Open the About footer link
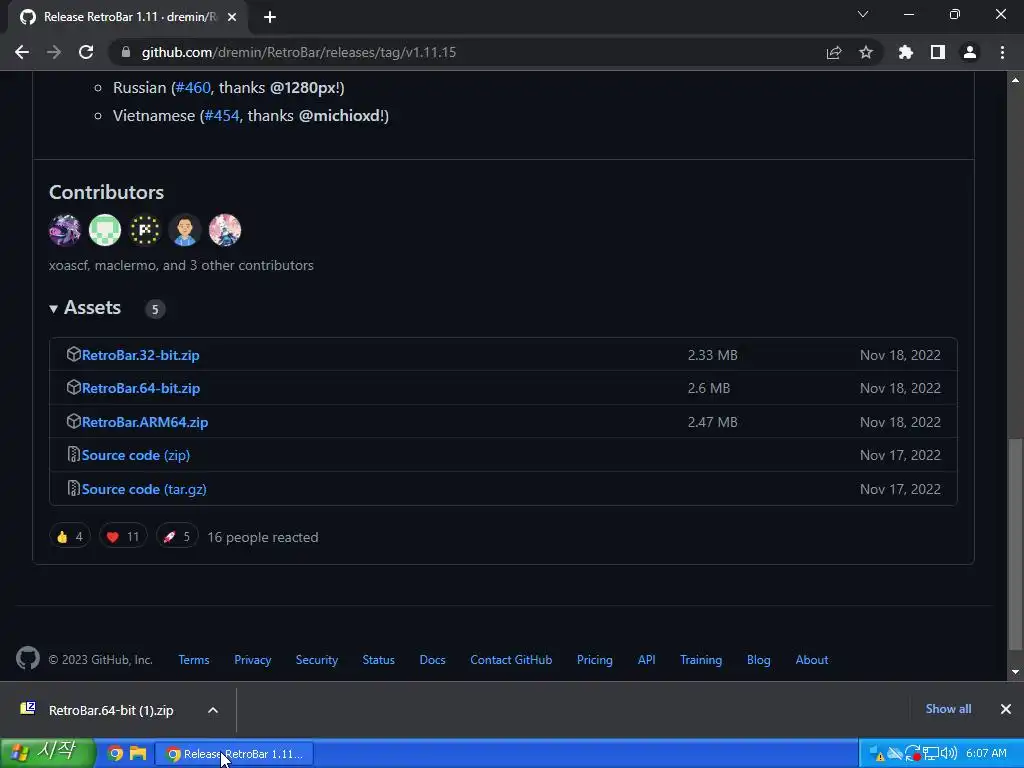This screenshot has width=1024, height=768. pyautogui.click(x=812, y=660)
